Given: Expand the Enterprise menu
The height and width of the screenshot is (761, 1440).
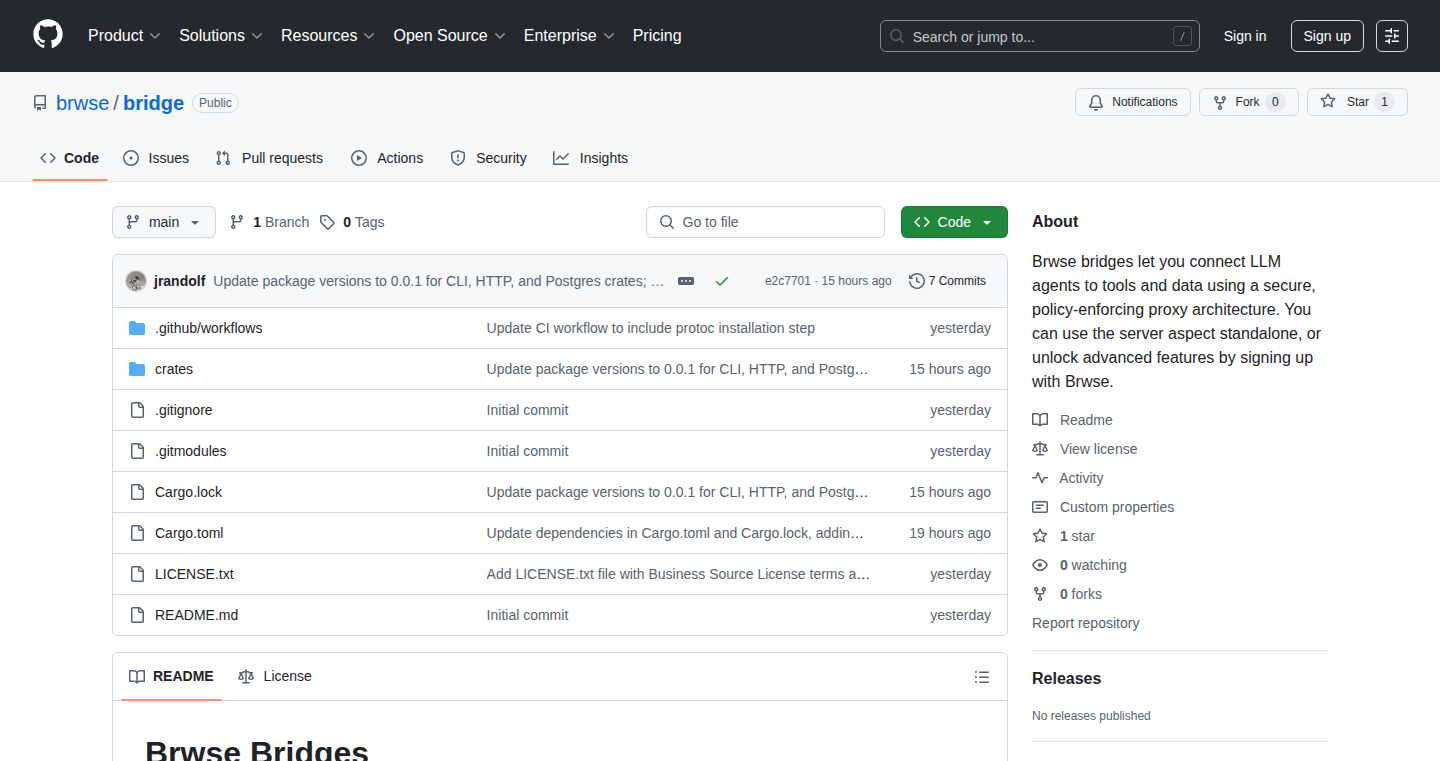Looking at the screenshot, I should 569,36.
